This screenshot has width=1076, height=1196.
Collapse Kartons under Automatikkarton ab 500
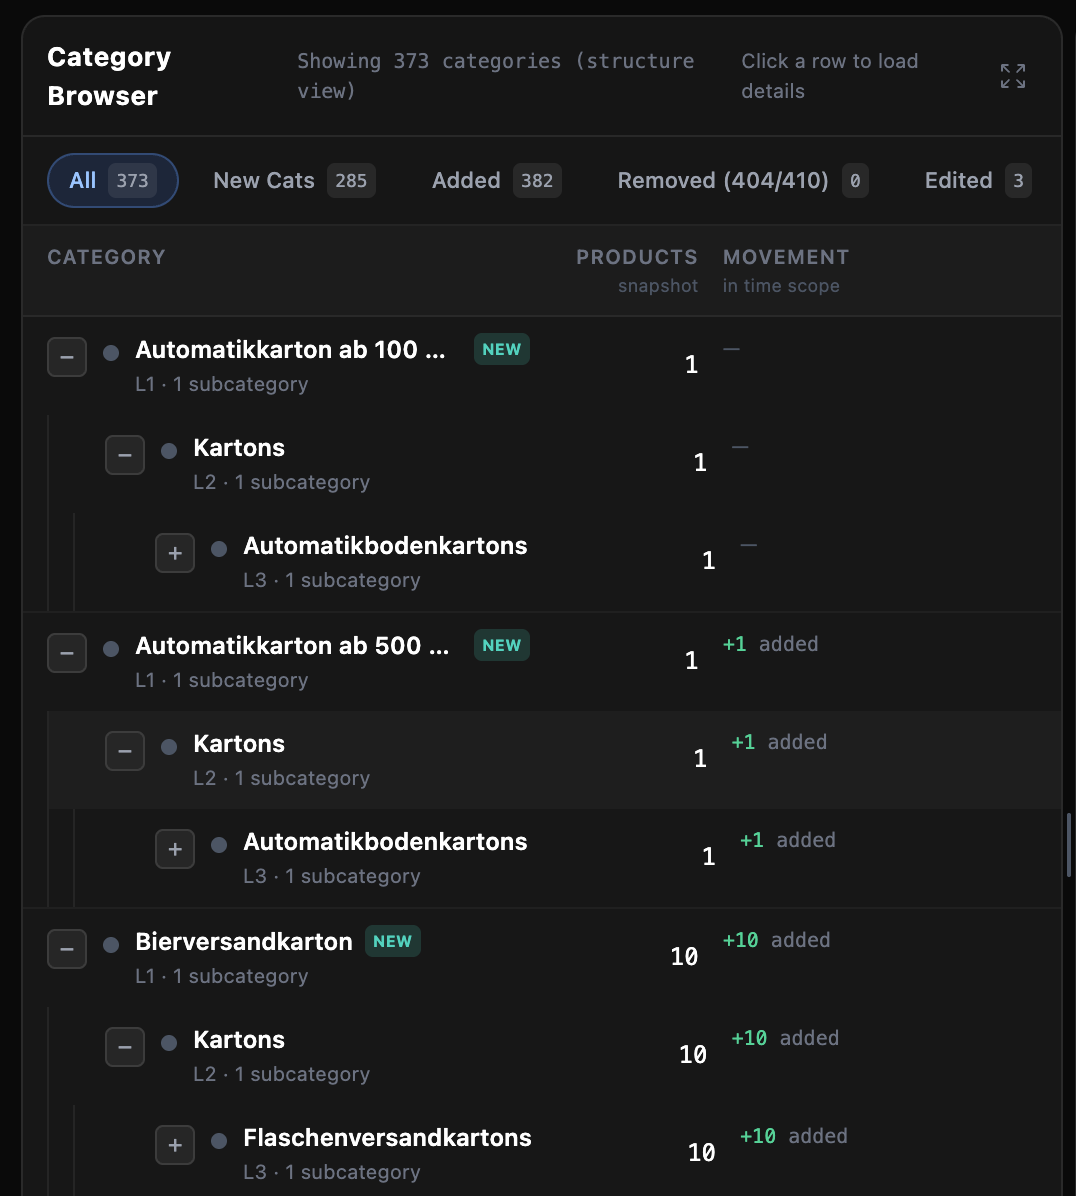pos(125,750)
